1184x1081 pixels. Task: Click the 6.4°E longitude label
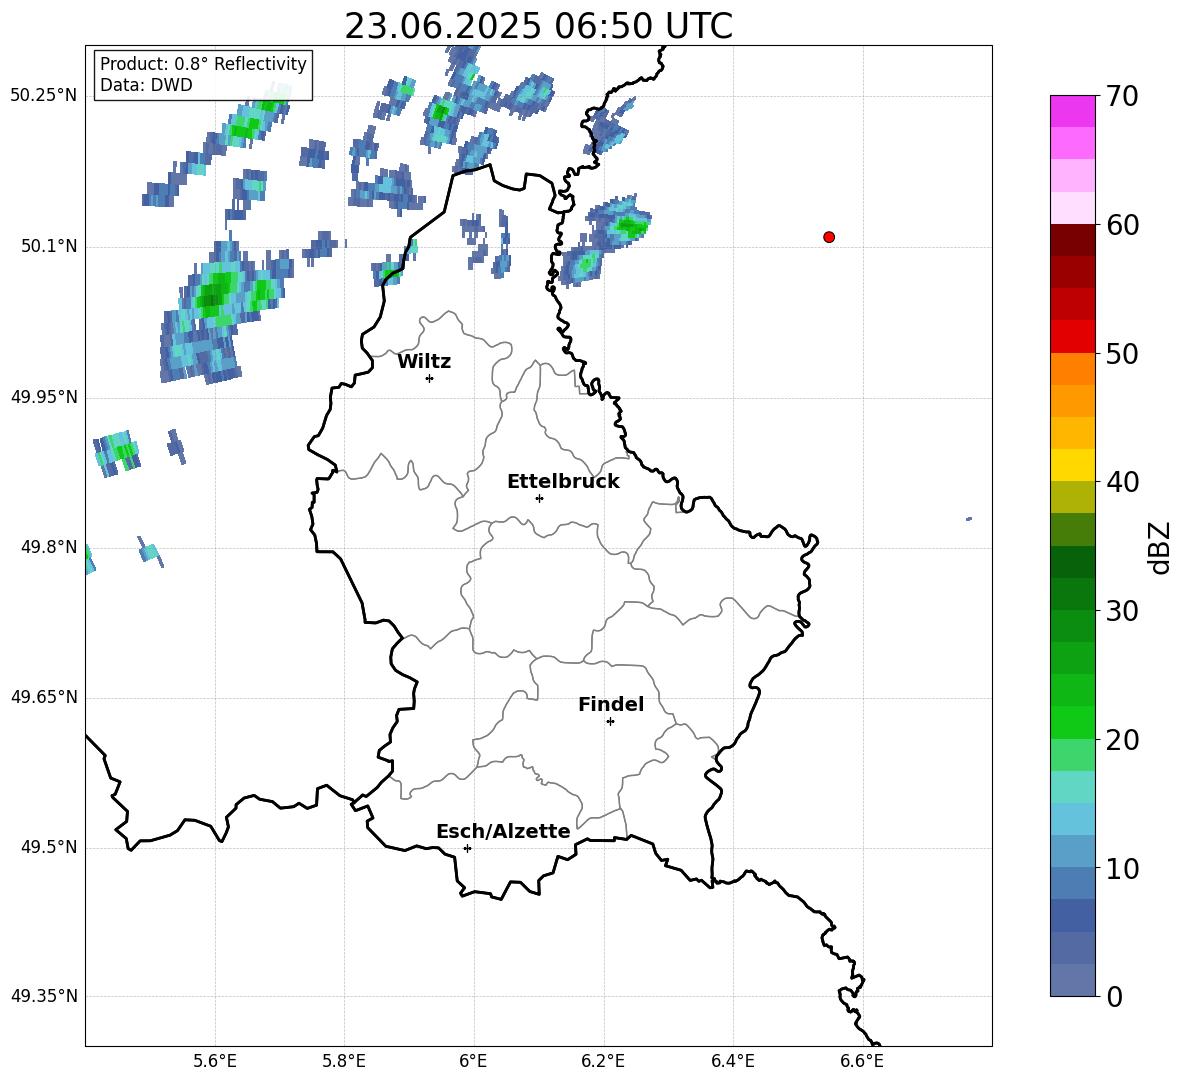point(732,1061)
